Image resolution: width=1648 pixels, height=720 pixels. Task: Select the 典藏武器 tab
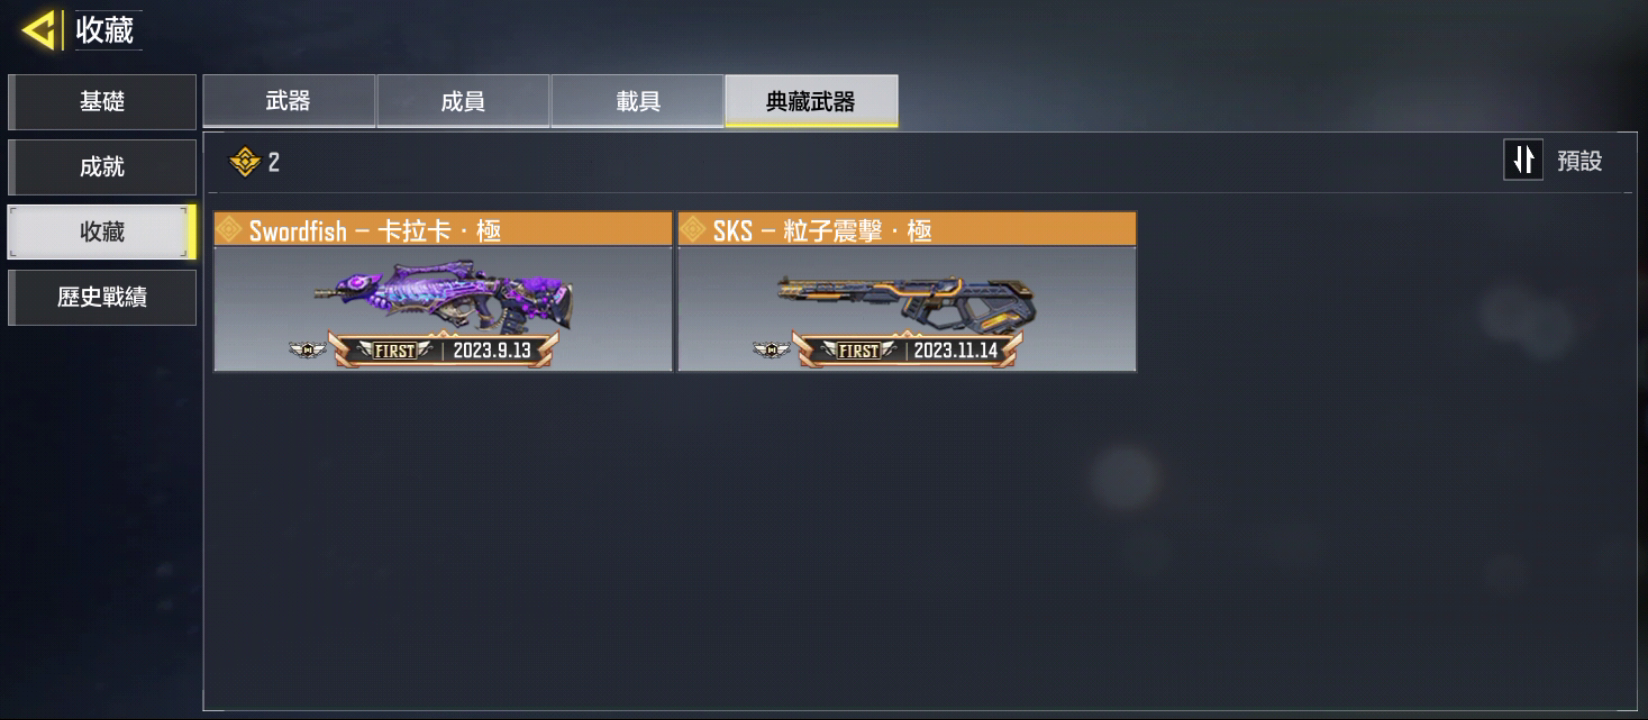tap(811, 101)
